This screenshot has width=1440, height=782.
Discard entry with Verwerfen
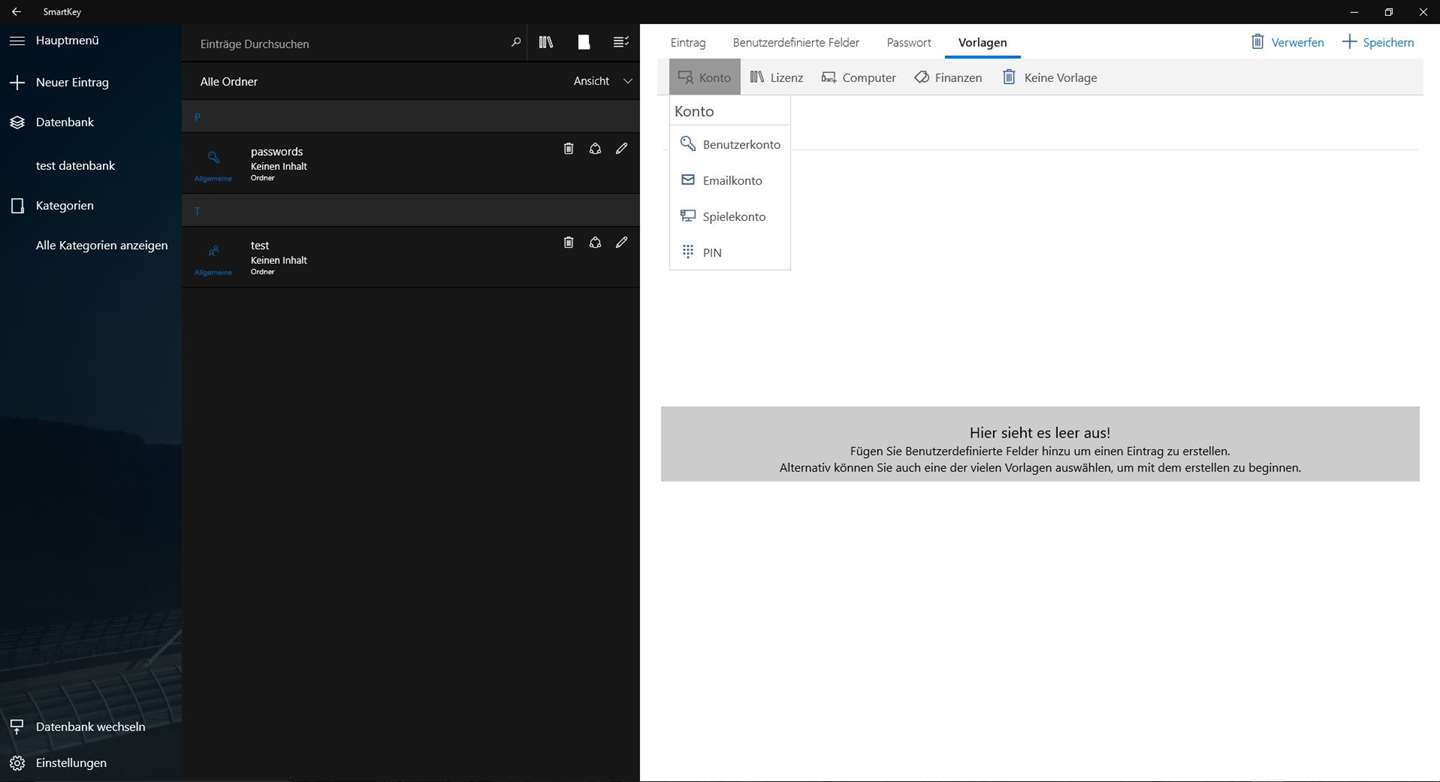(x=1287, y=42)
